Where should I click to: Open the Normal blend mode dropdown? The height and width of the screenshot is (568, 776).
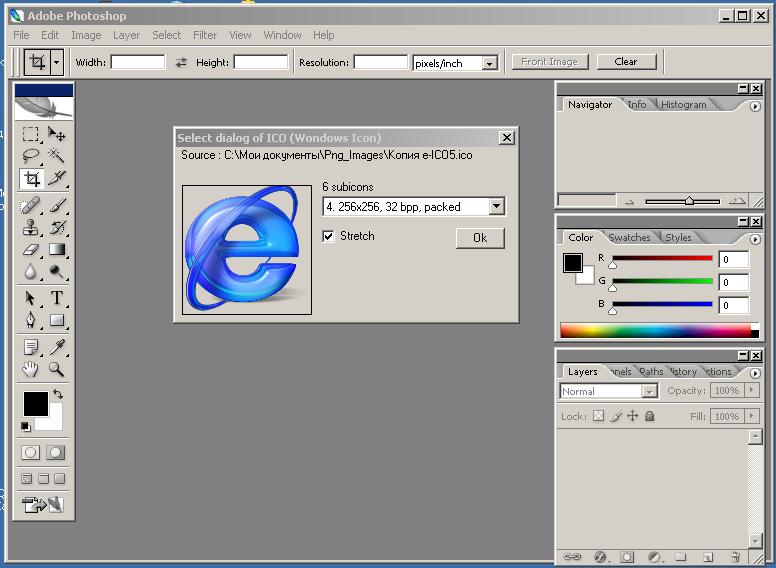coord(649,391)
